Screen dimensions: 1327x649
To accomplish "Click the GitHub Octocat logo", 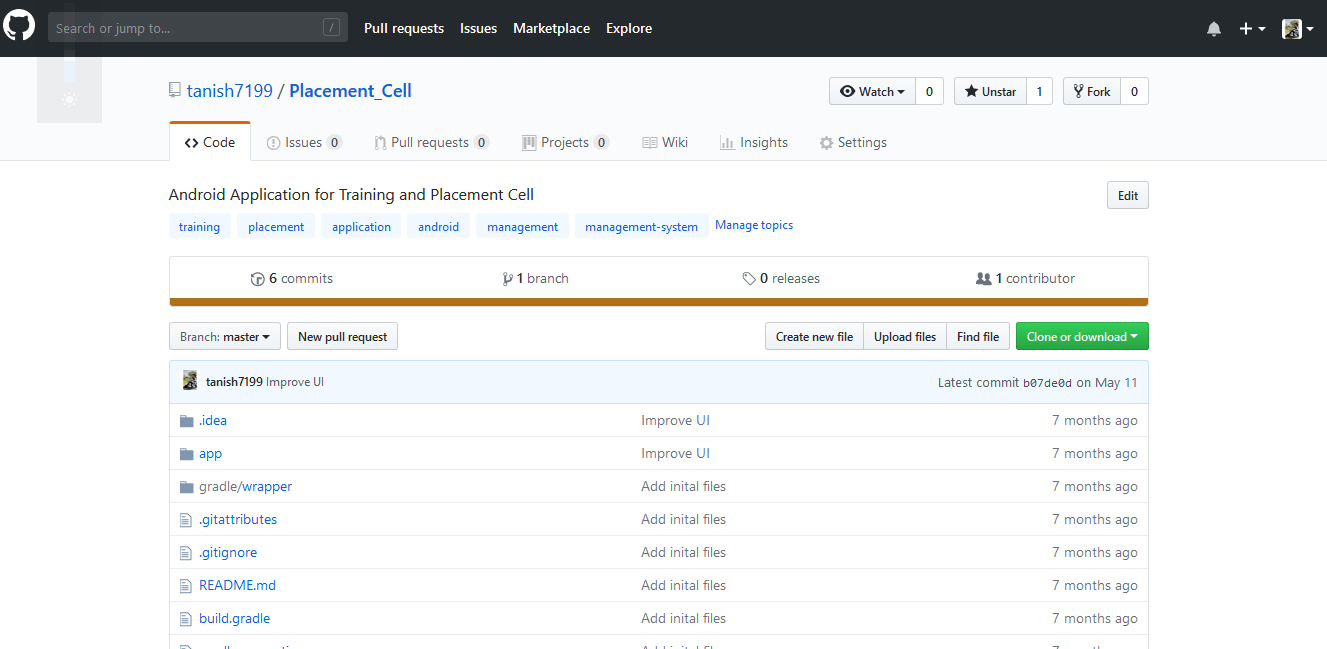I will (19, 27).
